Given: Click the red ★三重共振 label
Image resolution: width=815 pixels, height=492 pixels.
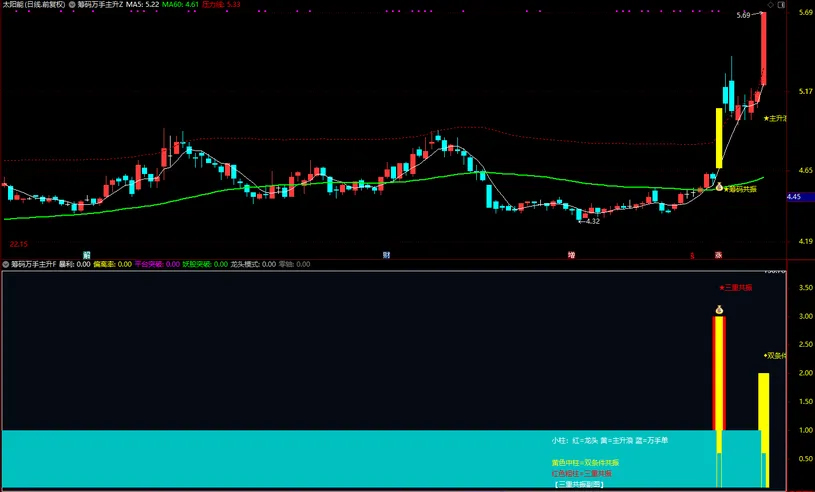Looking at the screenshot, I should [735, 287].
